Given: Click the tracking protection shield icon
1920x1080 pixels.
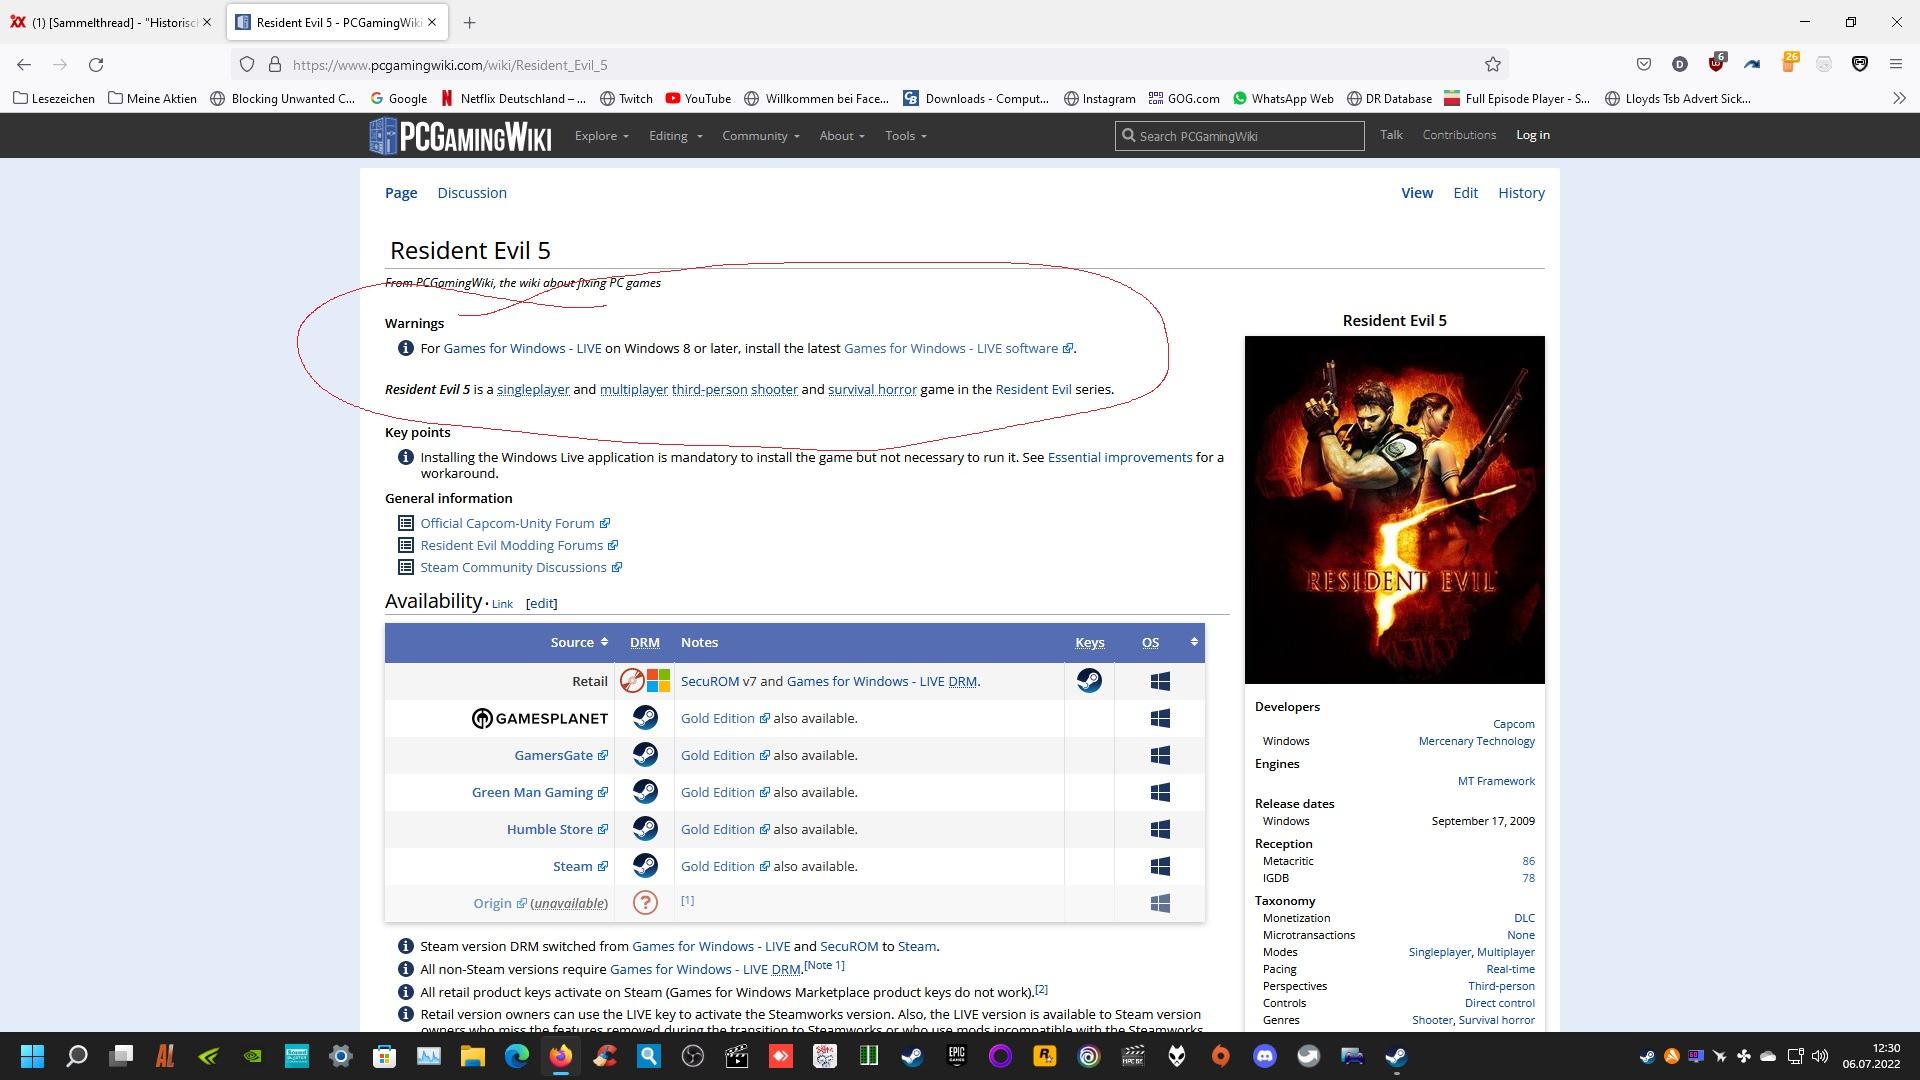Looking at the screenshot, I should pos(247,65).
